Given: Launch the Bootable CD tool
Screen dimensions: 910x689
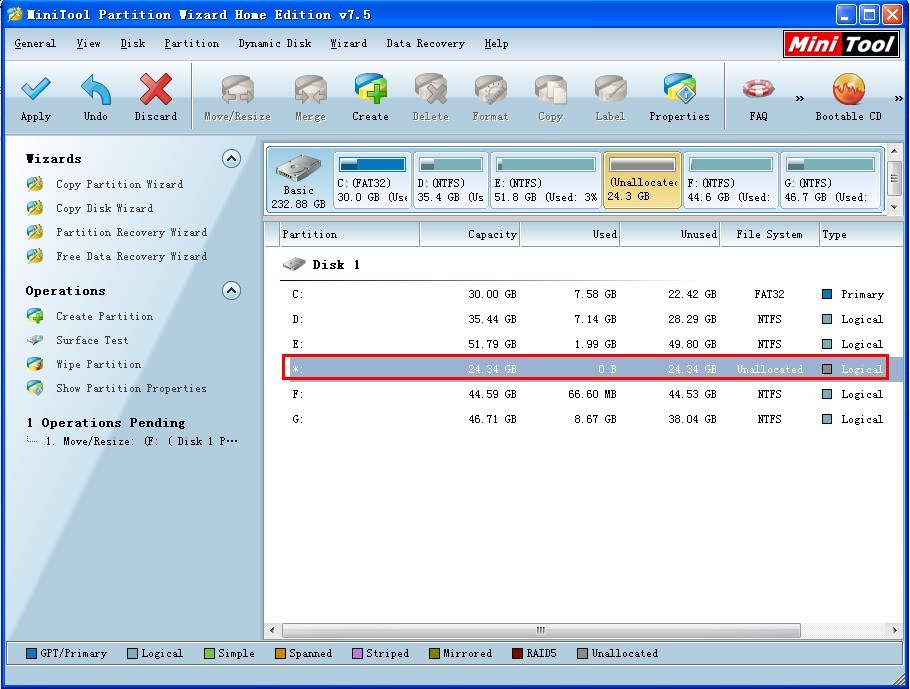Looking at the screenshot, I should 848,98.
